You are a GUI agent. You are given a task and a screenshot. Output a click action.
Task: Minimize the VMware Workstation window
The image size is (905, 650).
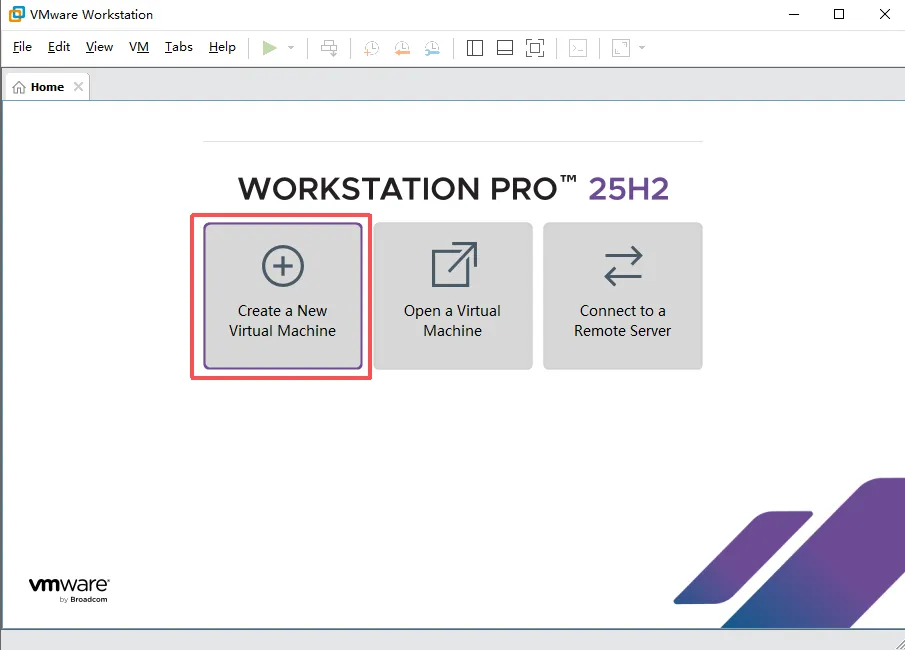794,14
